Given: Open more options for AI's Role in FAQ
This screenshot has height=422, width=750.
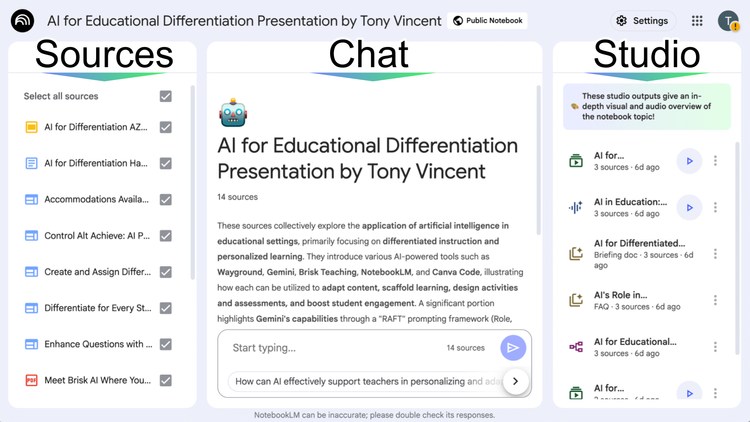Looking at the screenshot, I should pos(715,300).
